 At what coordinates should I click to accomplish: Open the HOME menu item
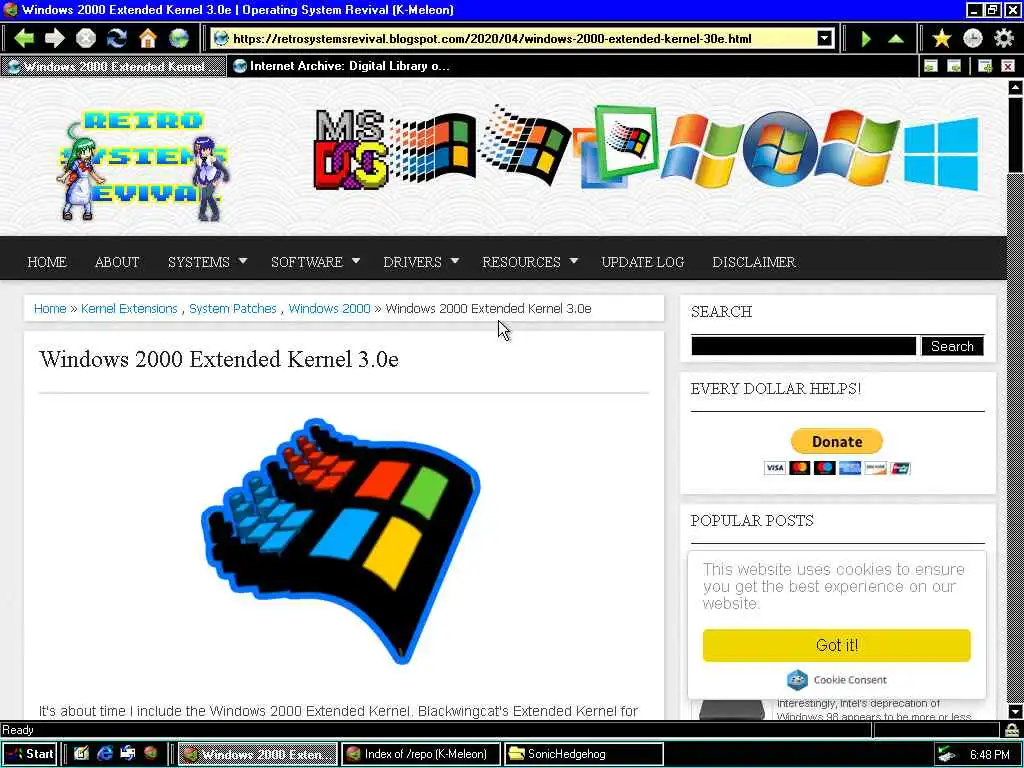click(47, 262)
